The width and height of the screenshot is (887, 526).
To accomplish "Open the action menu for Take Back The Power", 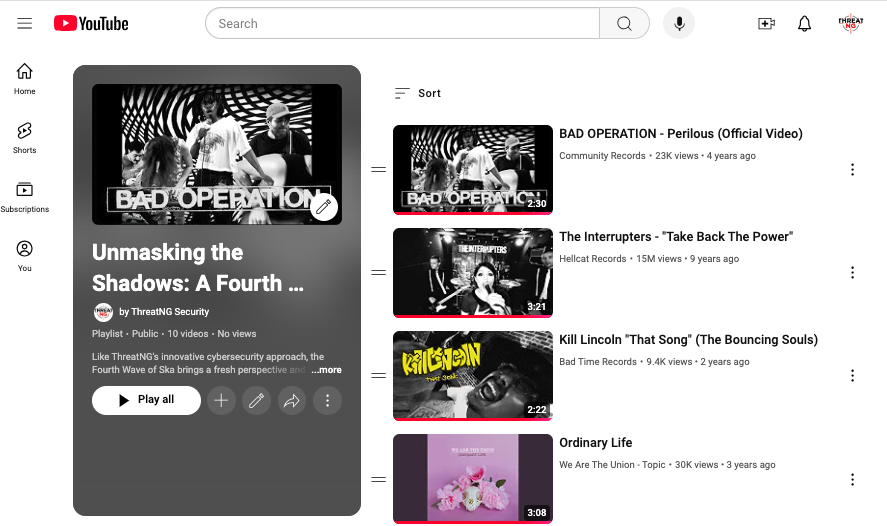I will click(x=852, y=273).
